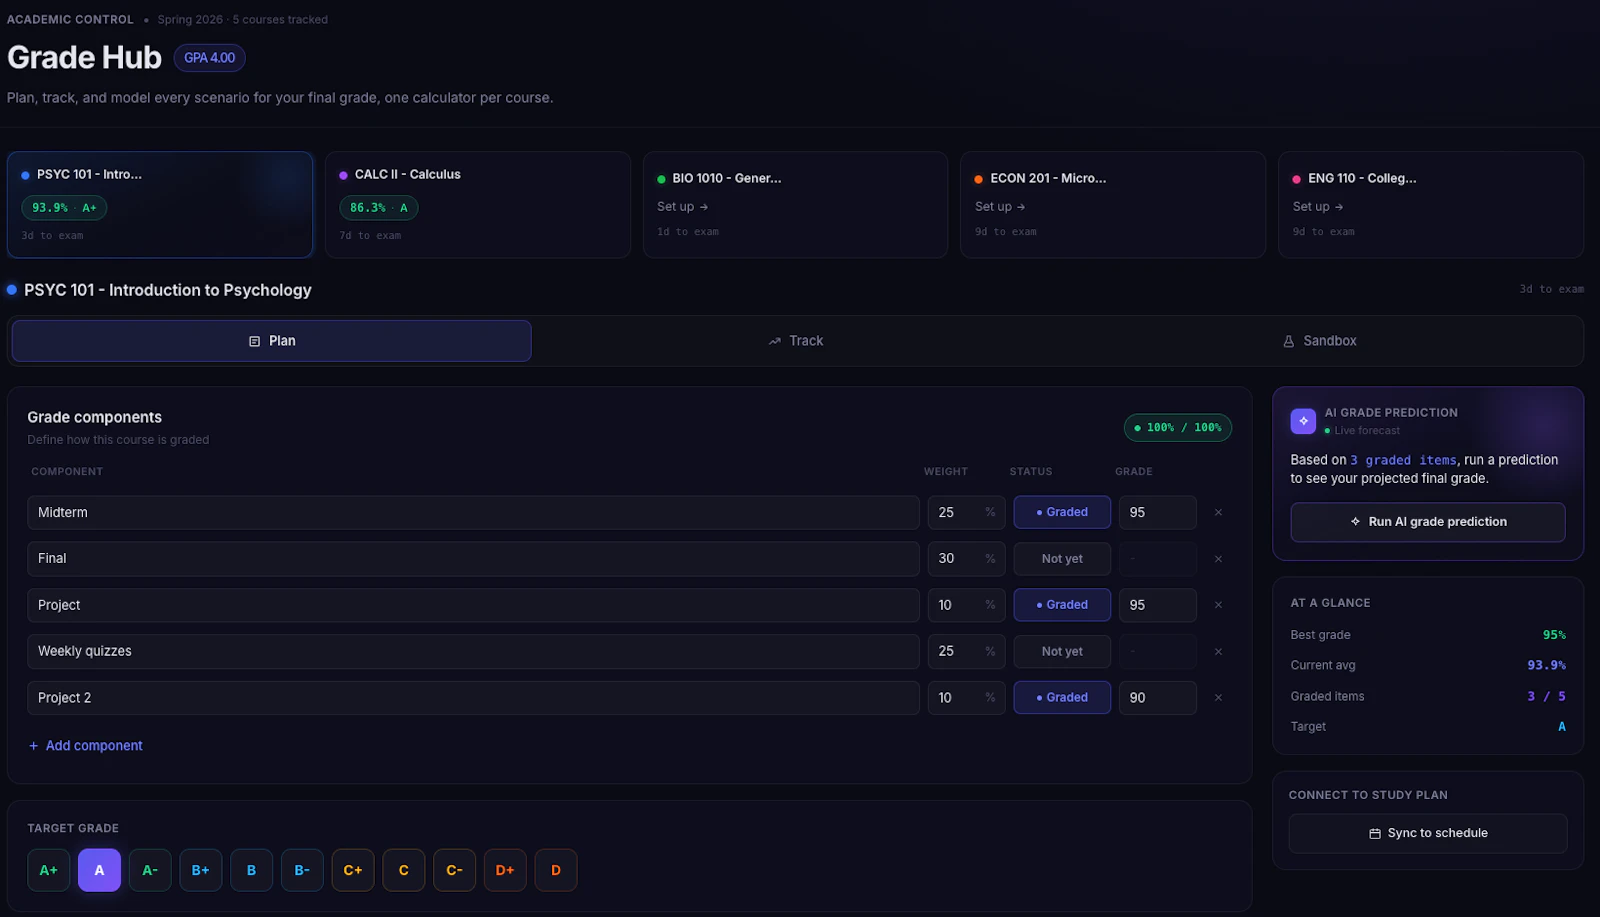Select the CALC II - Calculus course card
The height and width of the screenshot is (917, 1600).
pyautogui.click(x=478, y=205)
